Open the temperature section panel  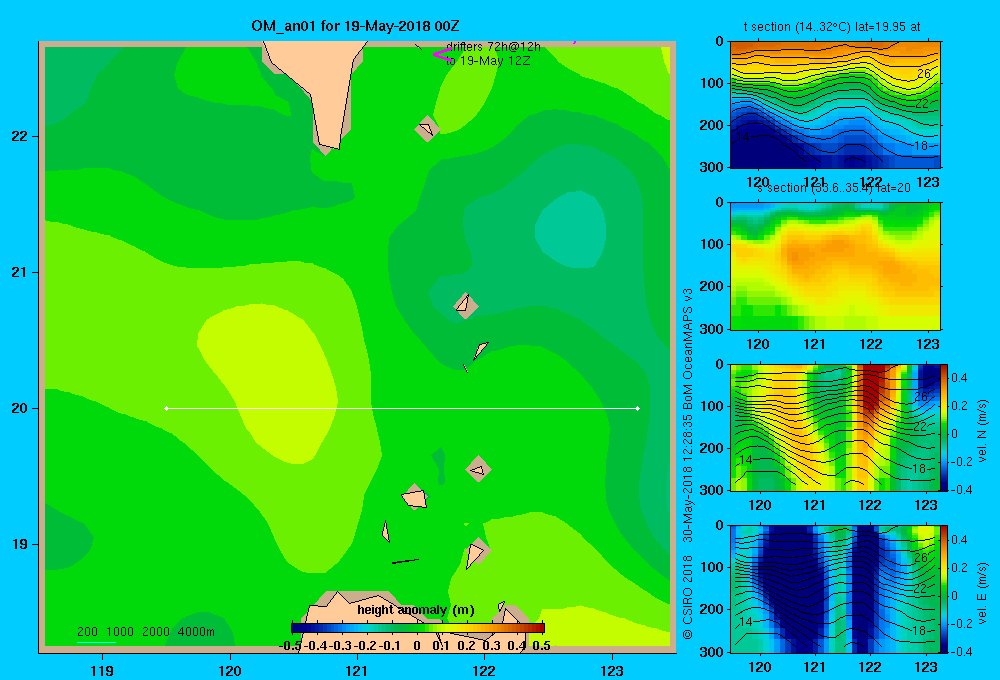835,105
